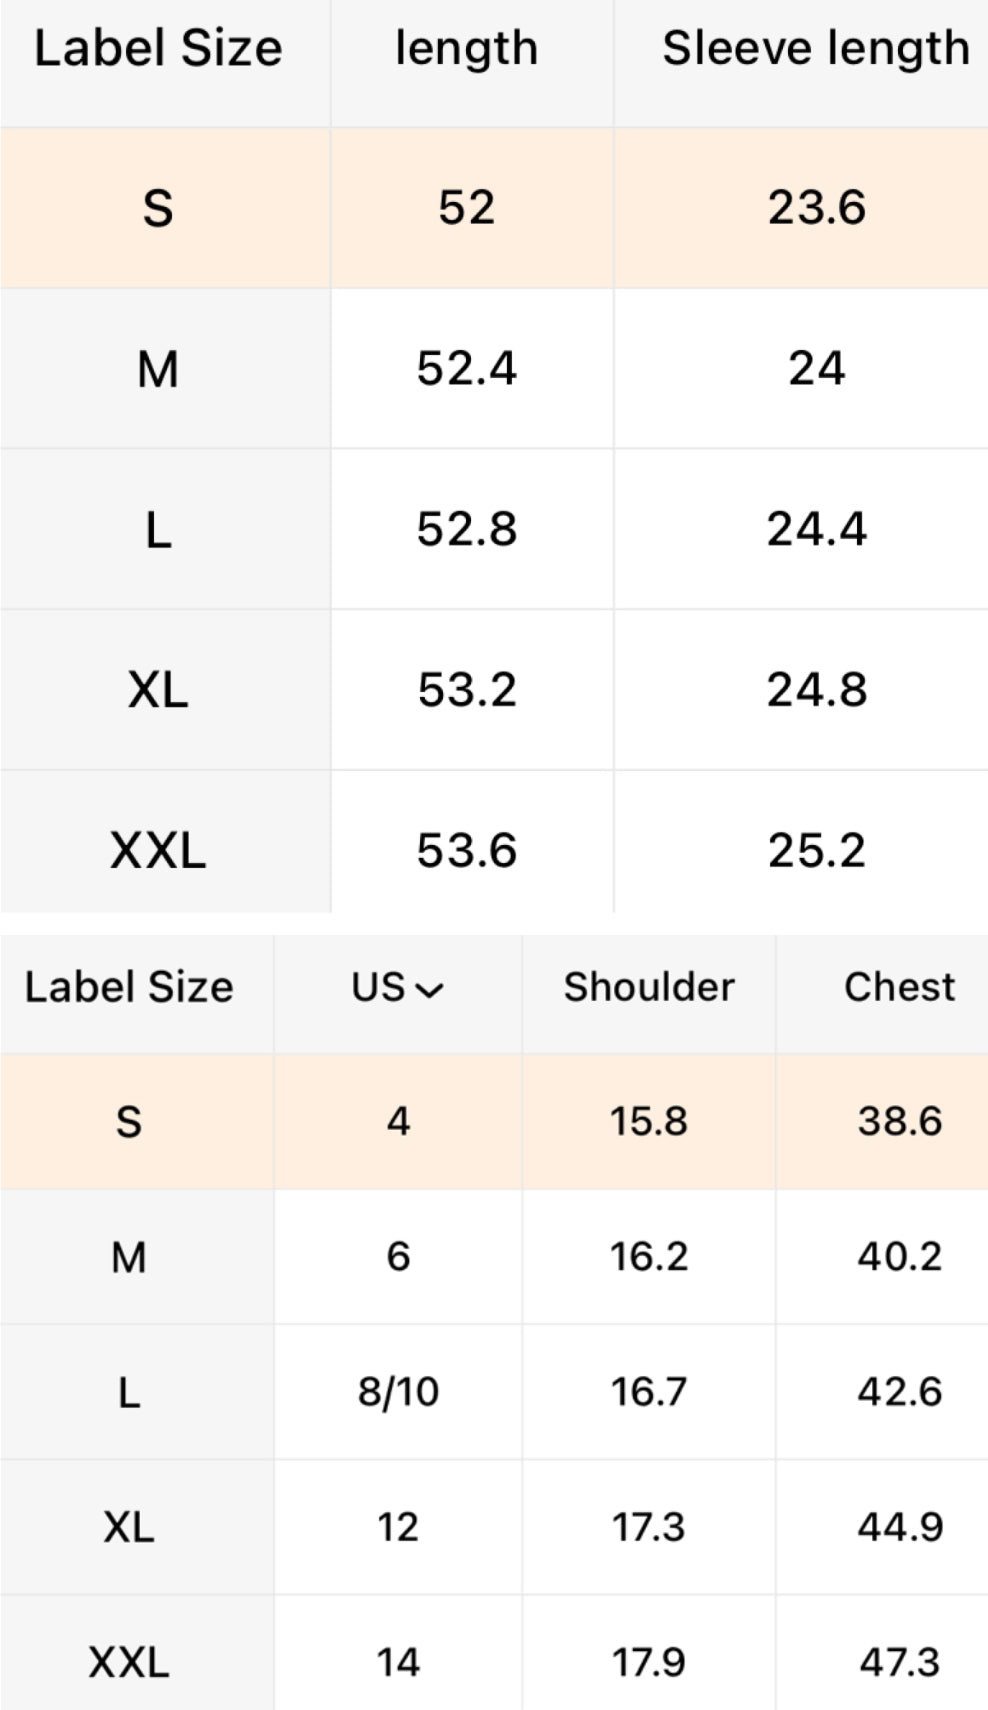Select the S row in the top table

pyautogui.click(x=158, y=209)
